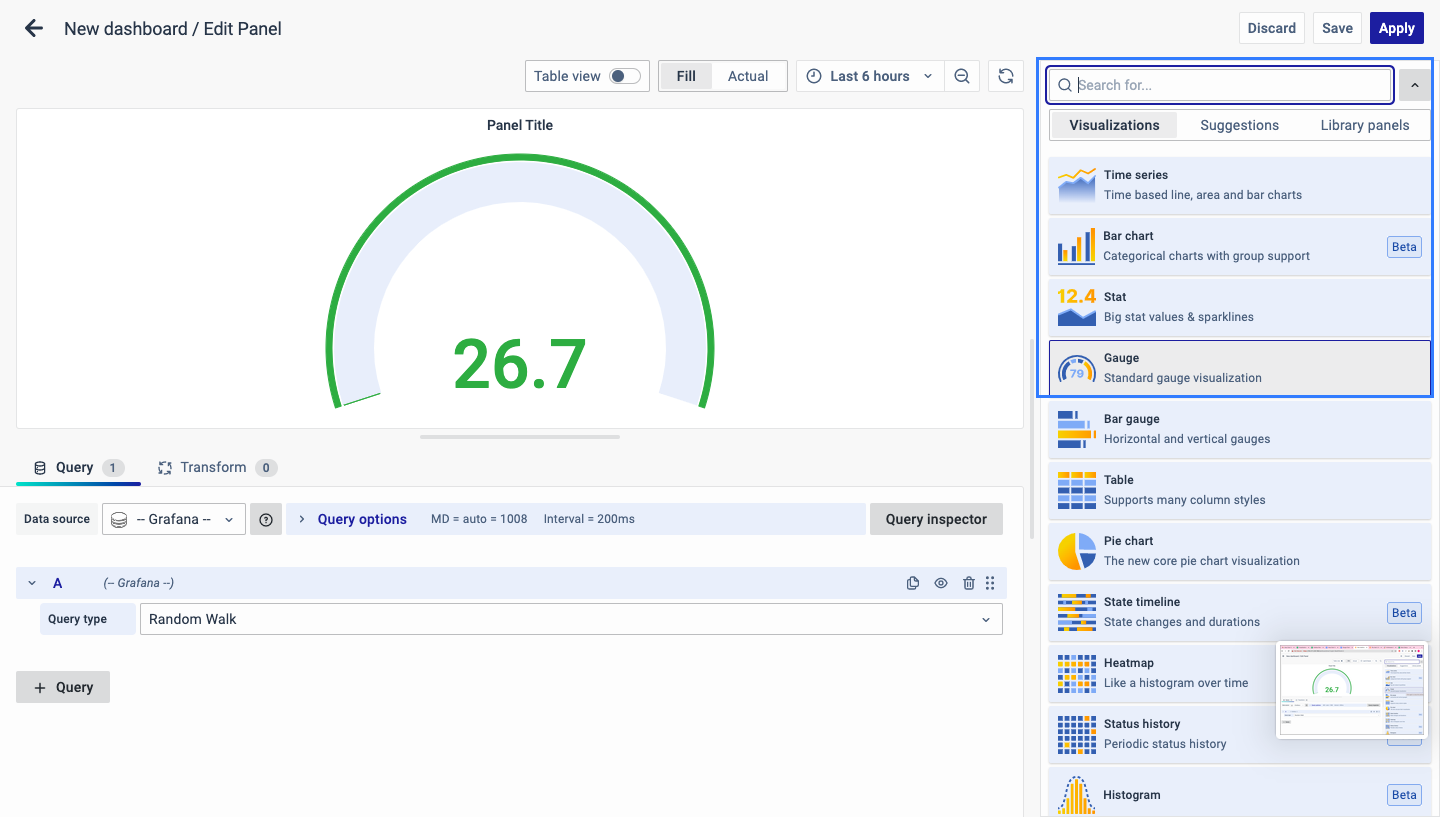Image resolution: width=1440 pixels, height=817 pixels.
Task: Open the Last 6 hours time picker
Action: (869, 76)
